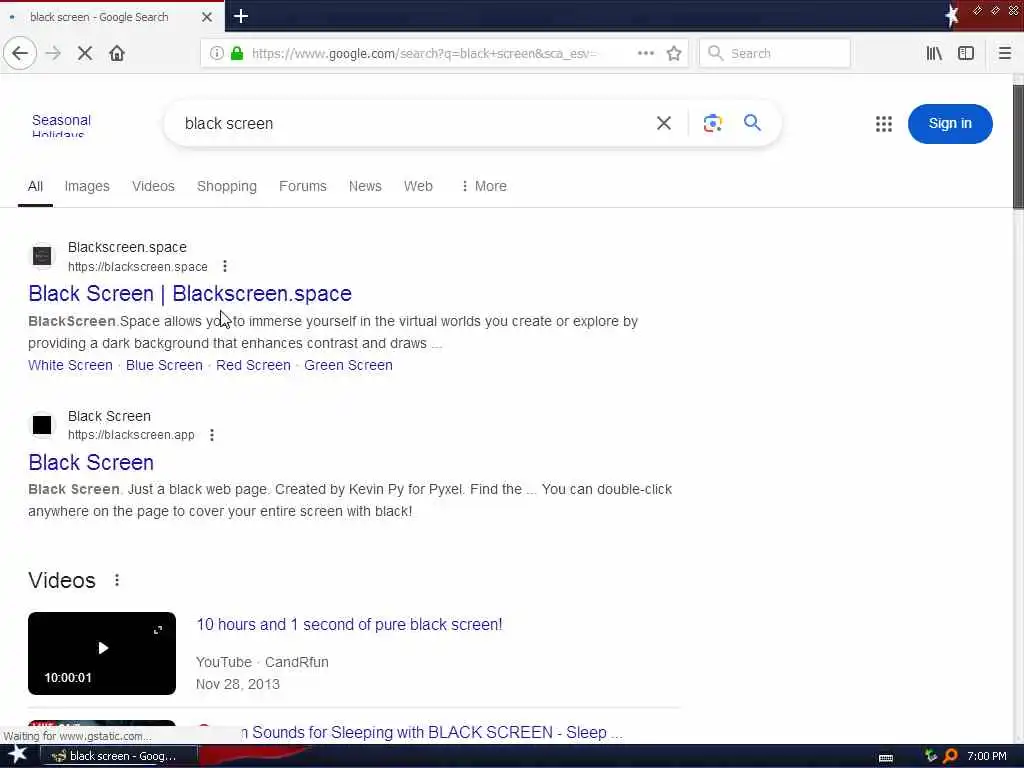Click the green padlock security icon
The height and width of the screenshot is (768, 1024).
(x=237, y=54)
